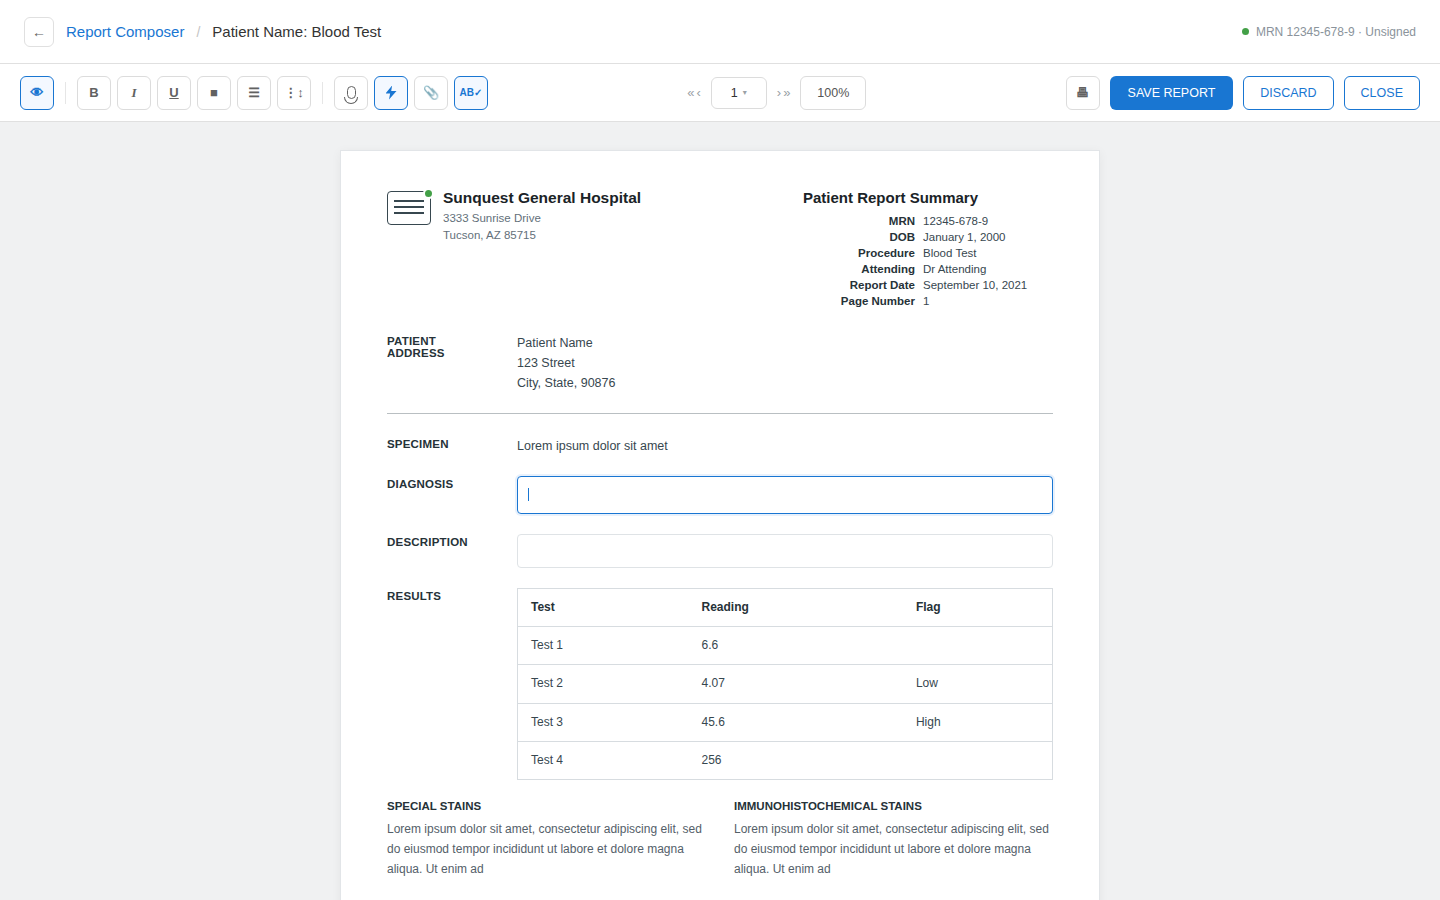Screen dimensions: 1440x900
Task: Click the Close button
Action: click(1382, 93)
